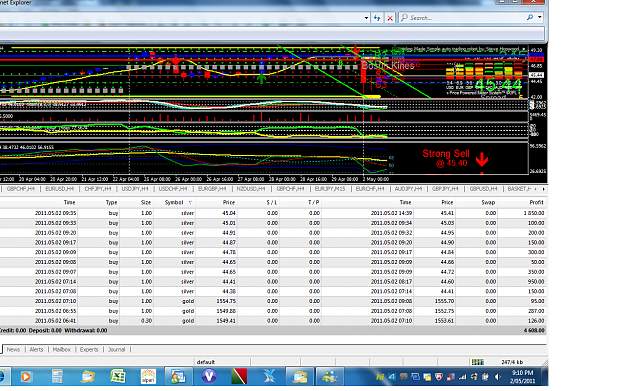Switch to the AUDJPY,H4 chart tab
625x391 pixels.
[409, 189]
